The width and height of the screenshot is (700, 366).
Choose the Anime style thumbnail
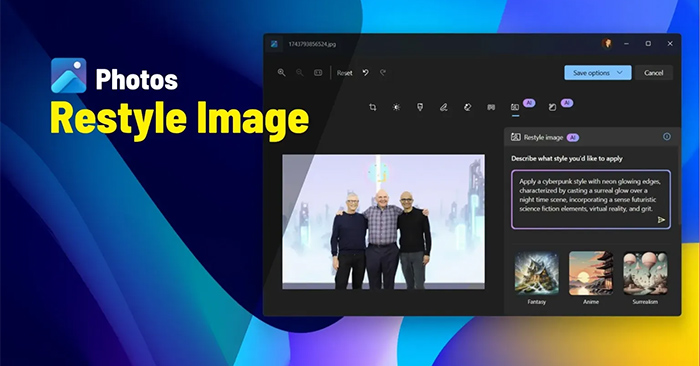tap(591, 273)
